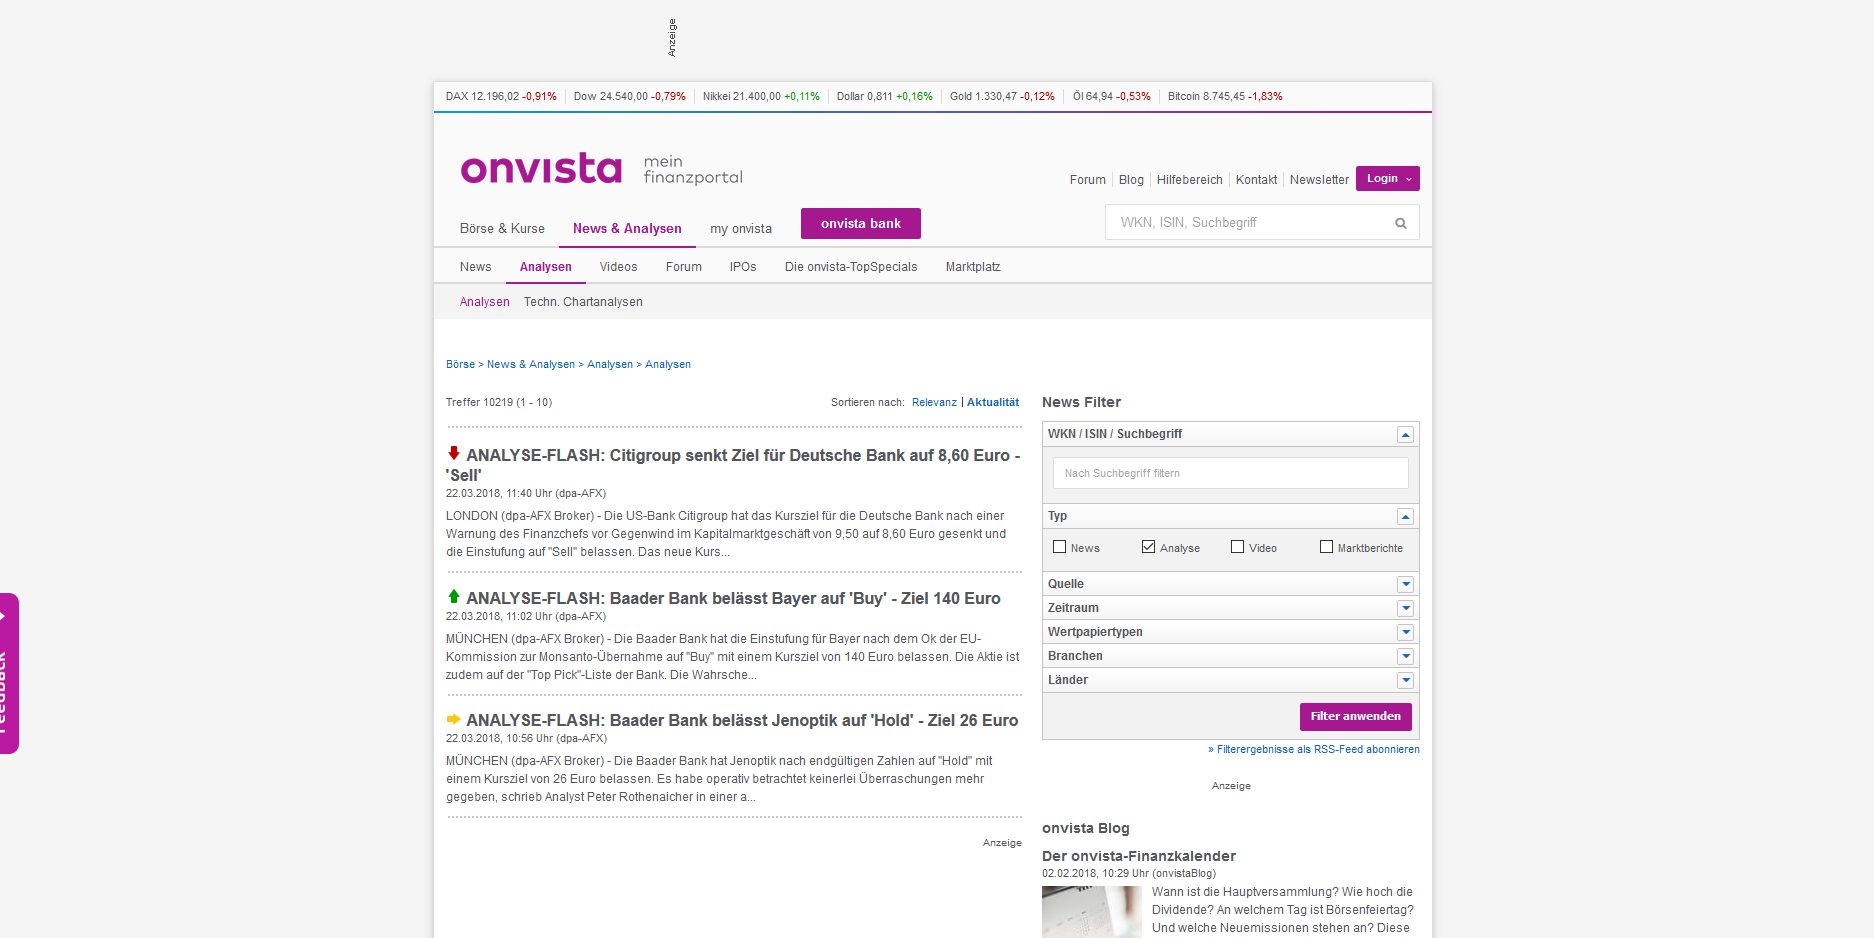Sort results by Relevanz
The image size is (1874, 938).
934,402
